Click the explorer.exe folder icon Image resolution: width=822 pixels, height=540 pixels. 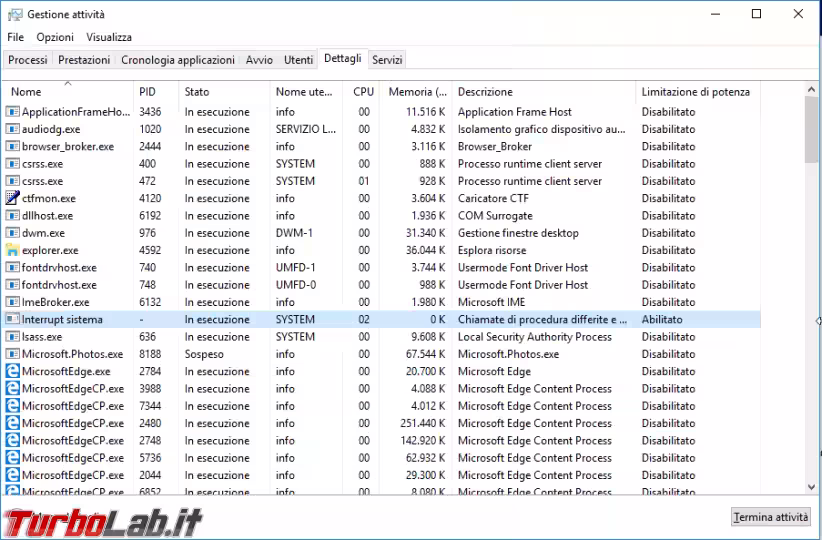coord(13,250)
